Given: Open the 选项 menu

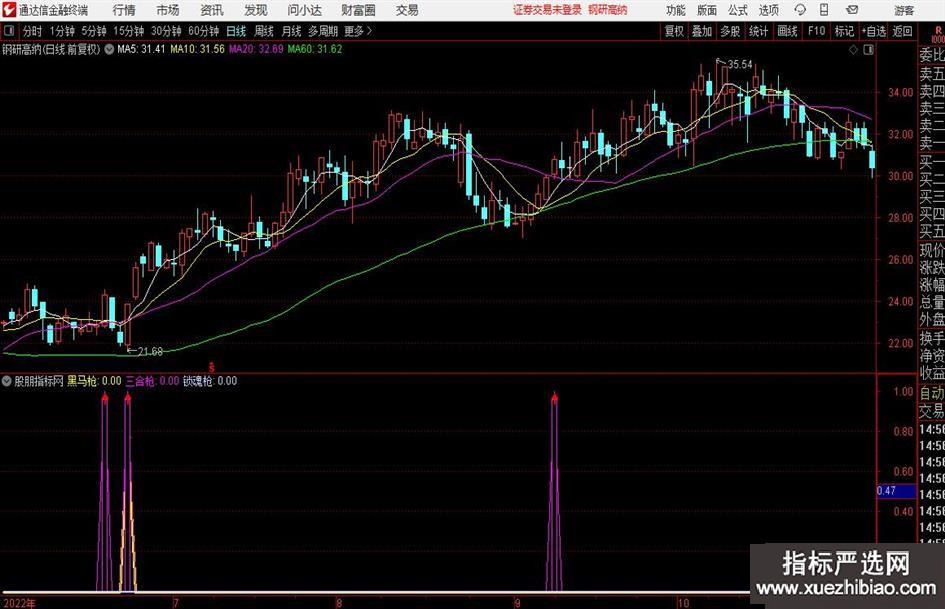Looking at the screenshot, I should point(768,10).
